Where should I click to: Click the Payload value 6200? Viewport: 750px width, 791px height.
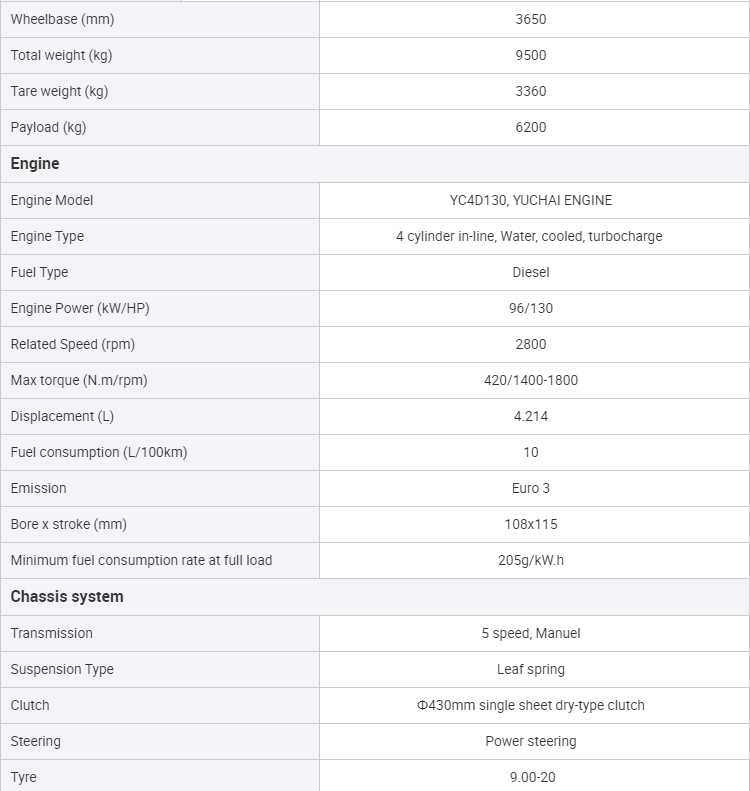531,127
